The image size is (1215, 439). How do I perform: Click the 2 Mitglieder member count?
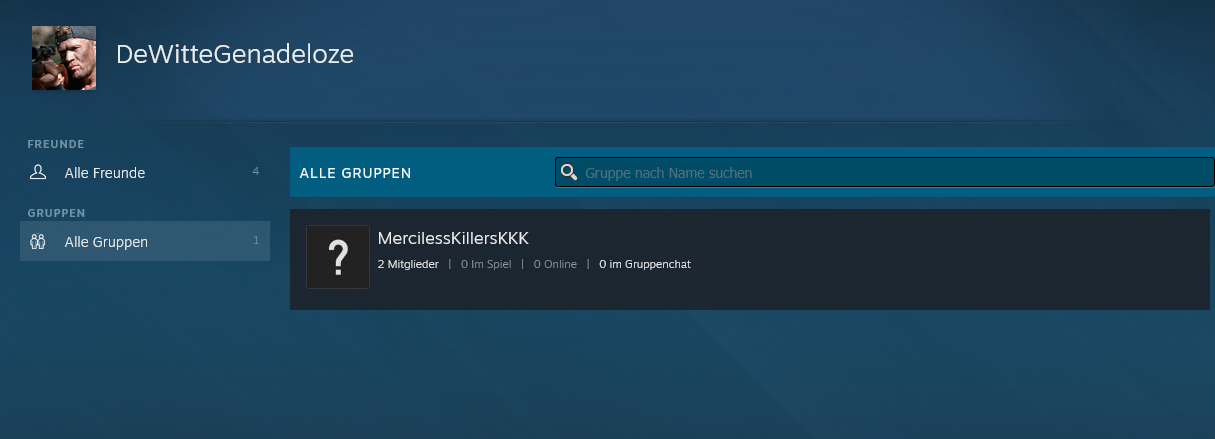(x=408, y=264)
